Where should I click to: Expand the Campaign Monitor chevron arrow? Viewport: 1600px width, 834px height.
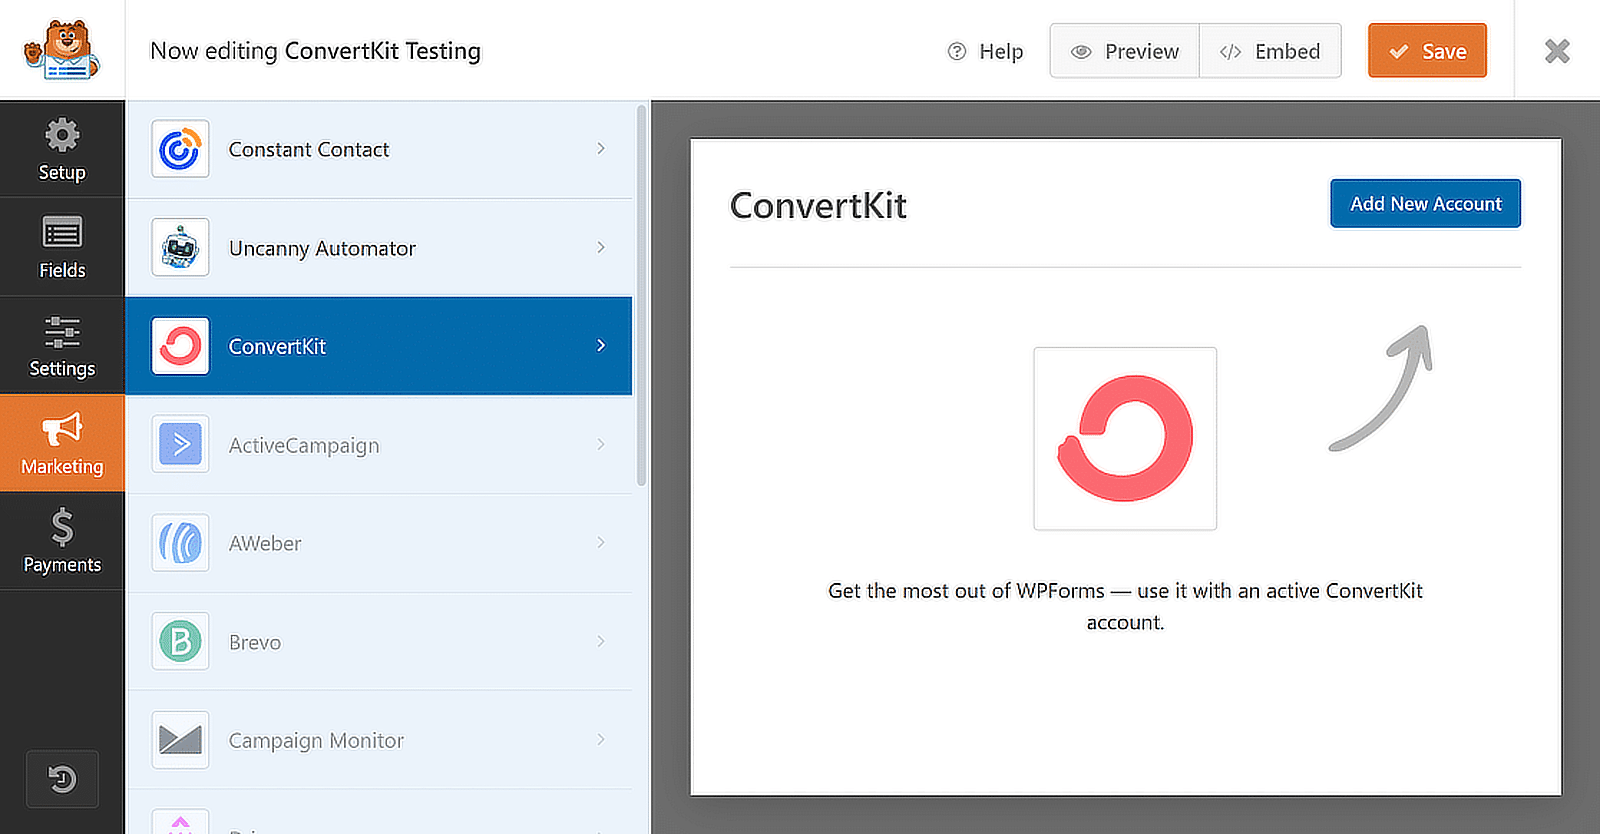point(601,740)
